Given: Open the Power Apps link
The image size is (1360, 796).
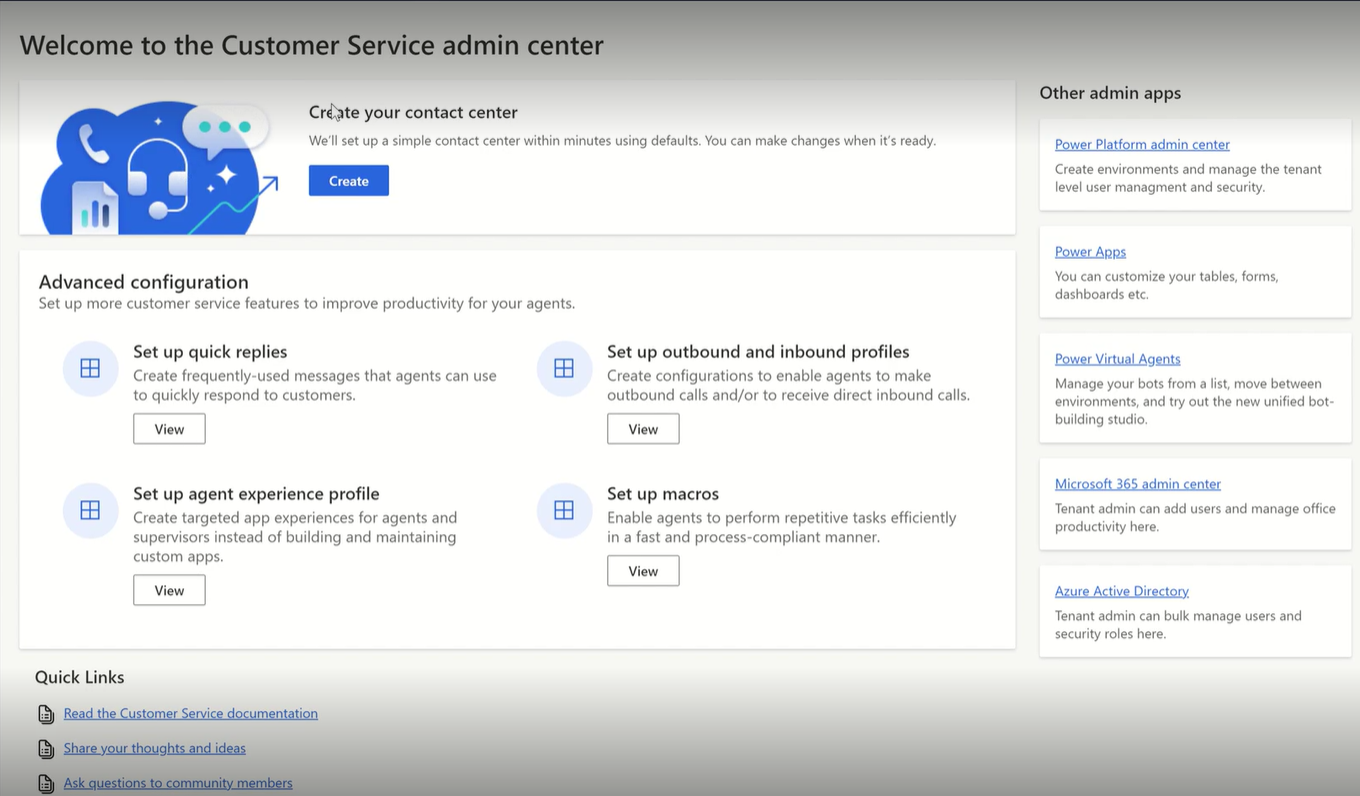Looking at the screenshot, I should [1089, 251].
